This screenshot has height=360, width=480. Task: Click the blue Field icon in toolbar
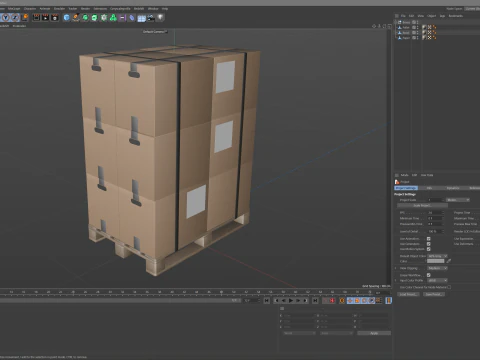point(132,17)
